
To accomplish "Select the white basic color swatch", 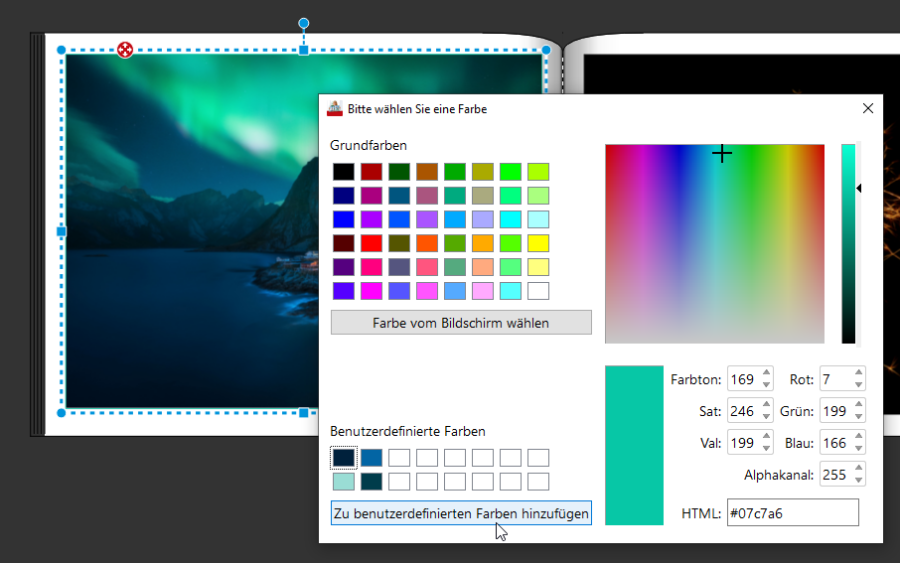I will 538,291.
